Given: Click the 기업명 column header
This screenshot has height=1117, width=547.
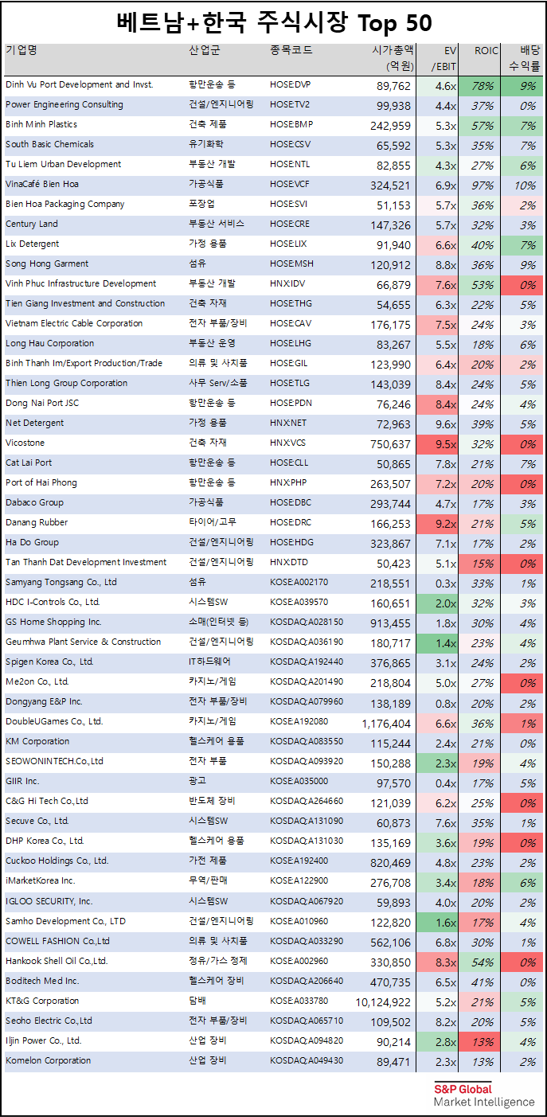Looking at the screenshot, I should pos(21,51).
